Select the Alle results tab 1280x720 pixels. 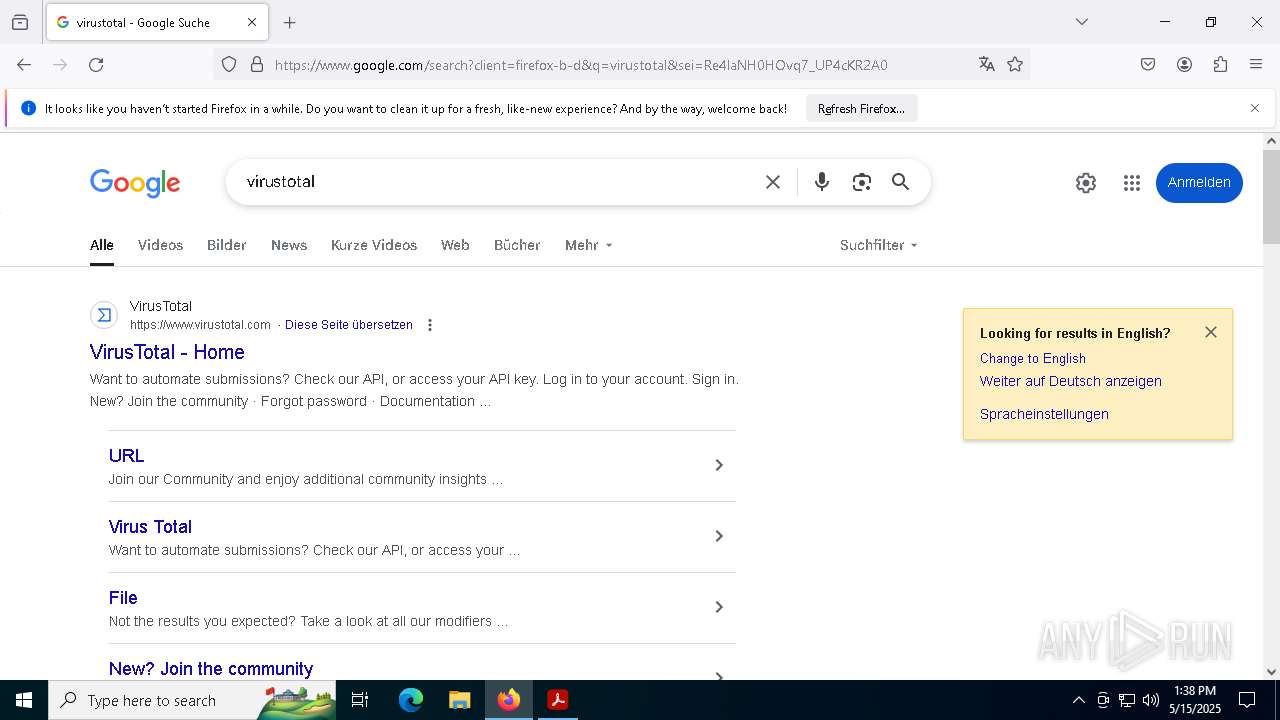point(102,245)
